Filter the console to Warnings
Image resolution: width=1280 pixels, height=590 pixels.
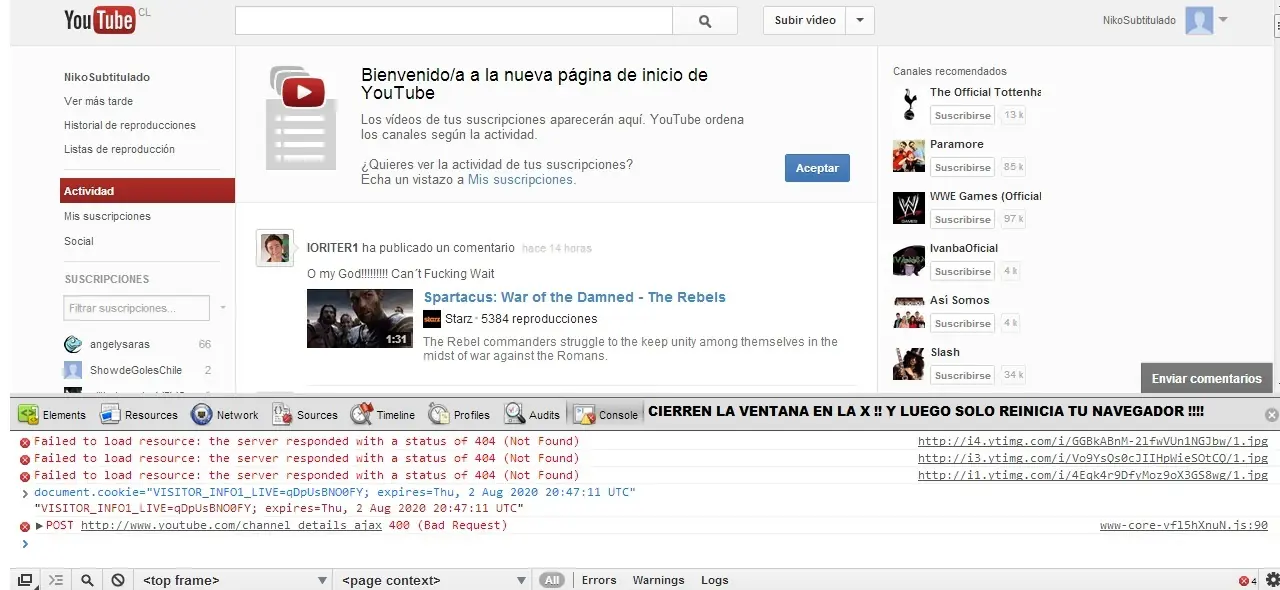[658, 580]
